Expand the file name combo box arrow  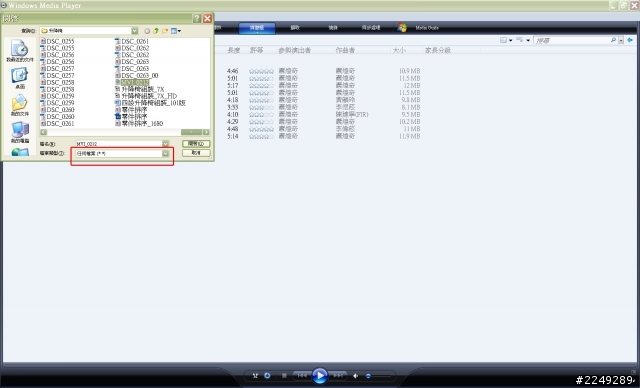tap(165, 144)
